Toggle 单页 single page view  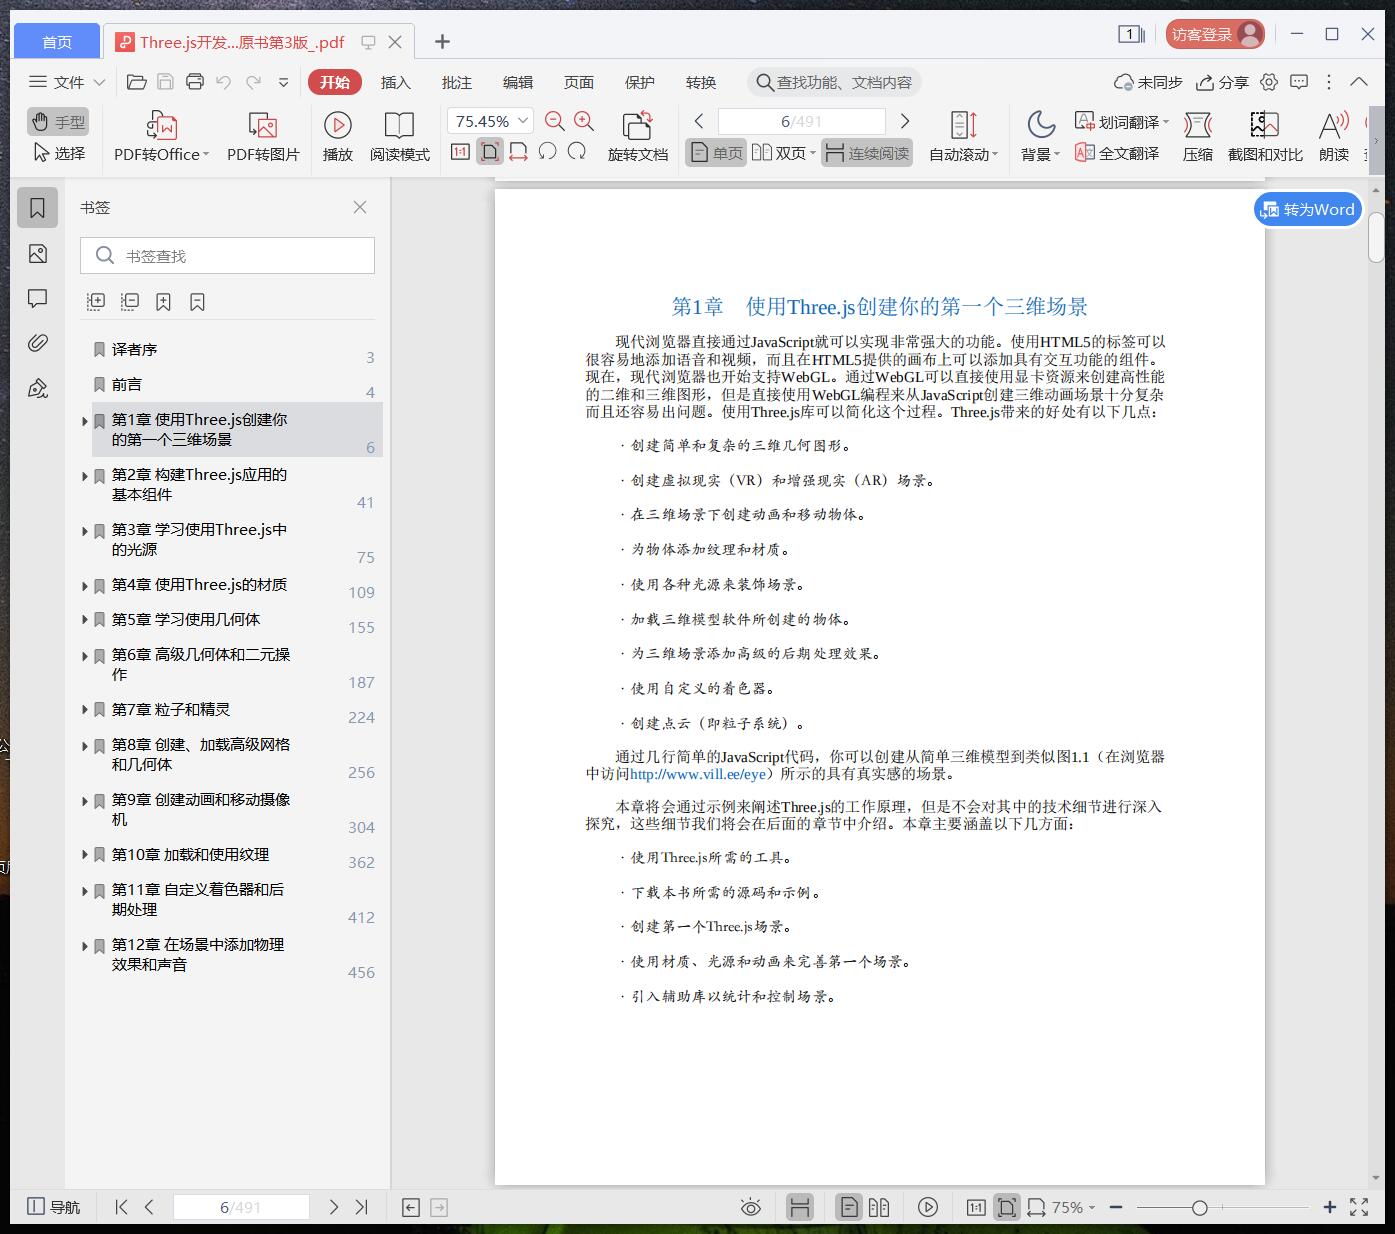pos(716,153)
